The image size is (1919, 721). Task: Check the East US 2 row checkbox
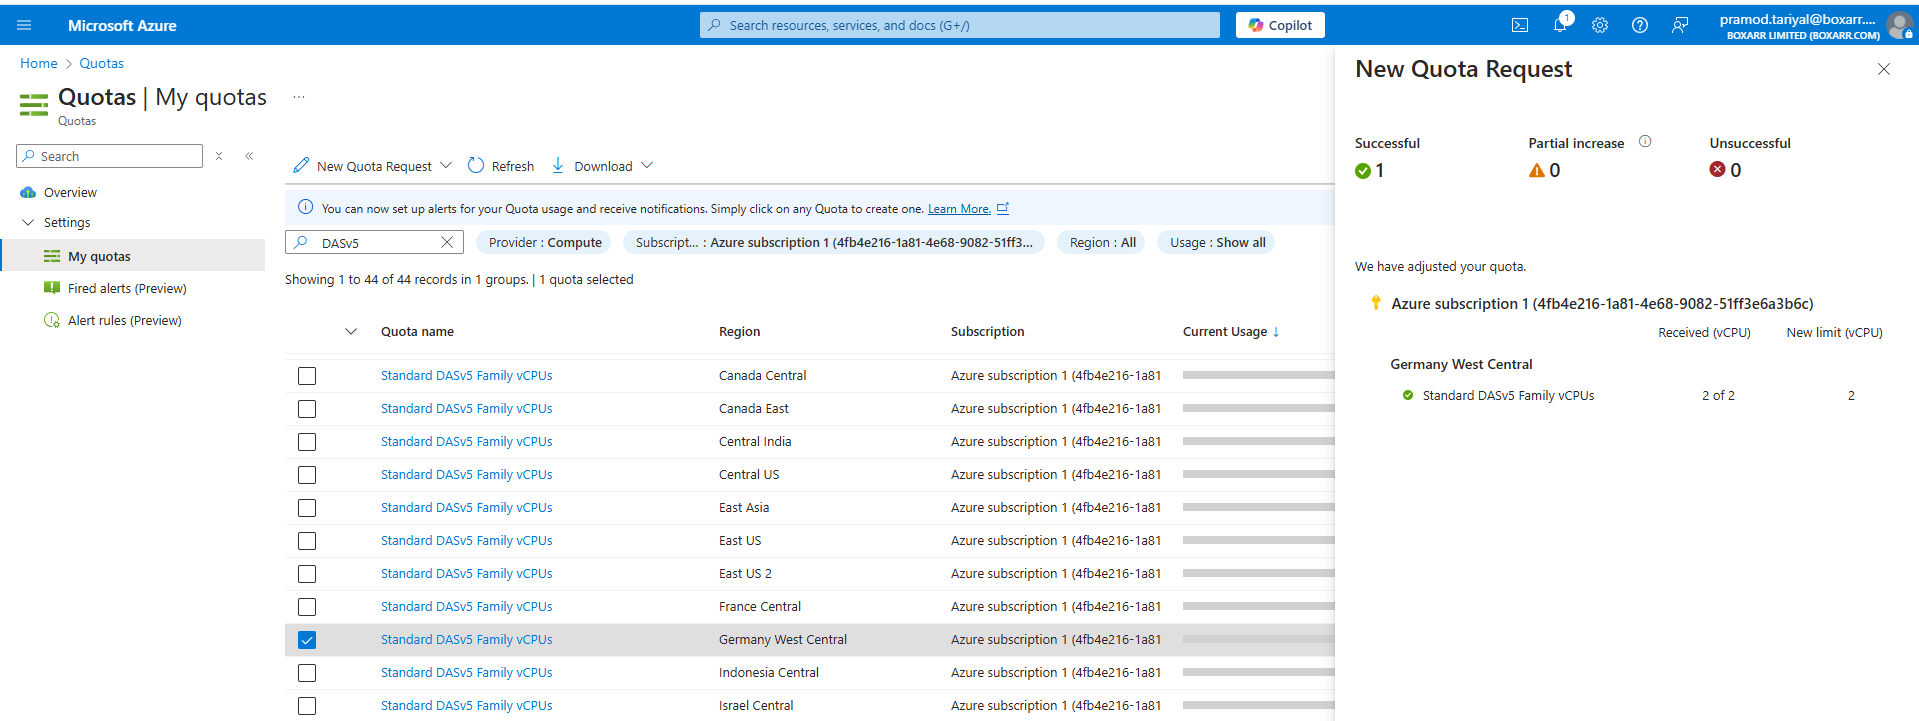pyautogui.click(x=307, y=574)
